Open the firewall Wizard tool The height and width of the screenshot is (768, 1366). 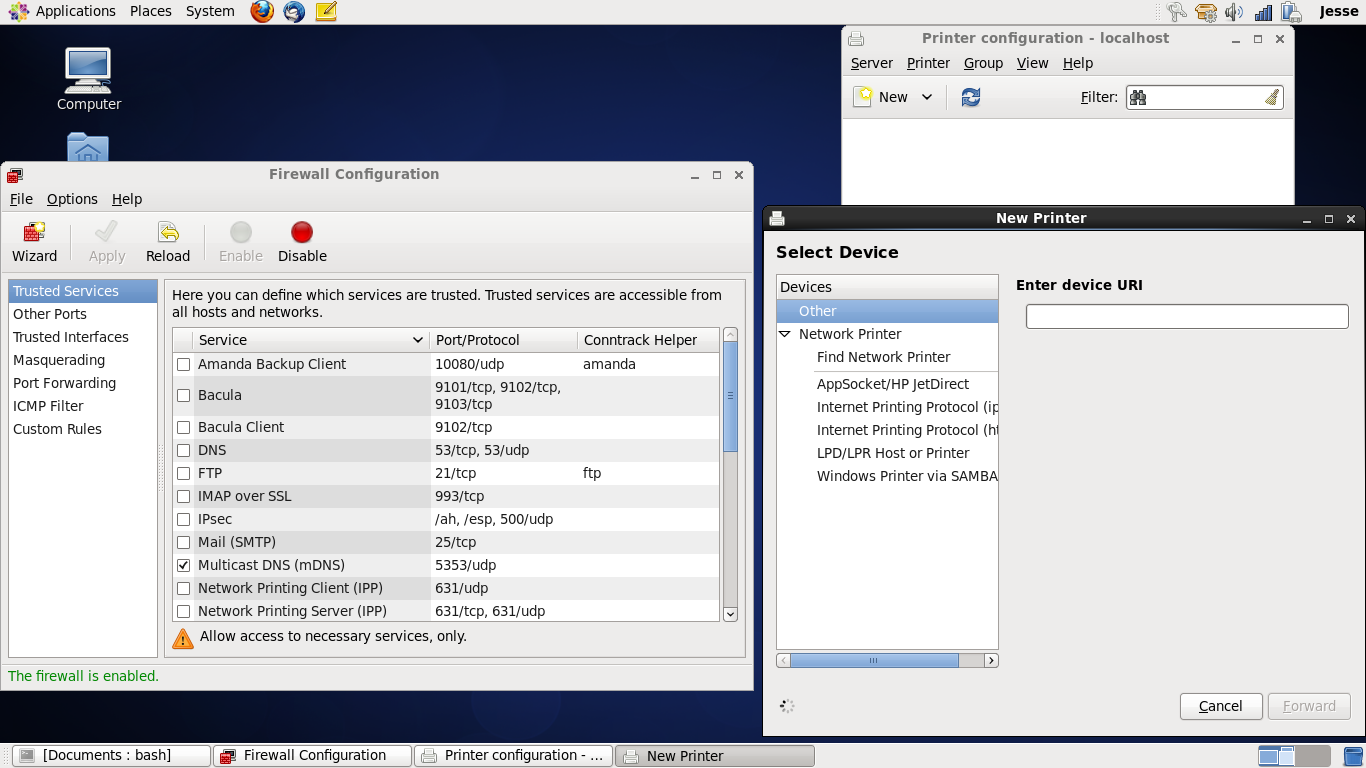coord(35,242)
